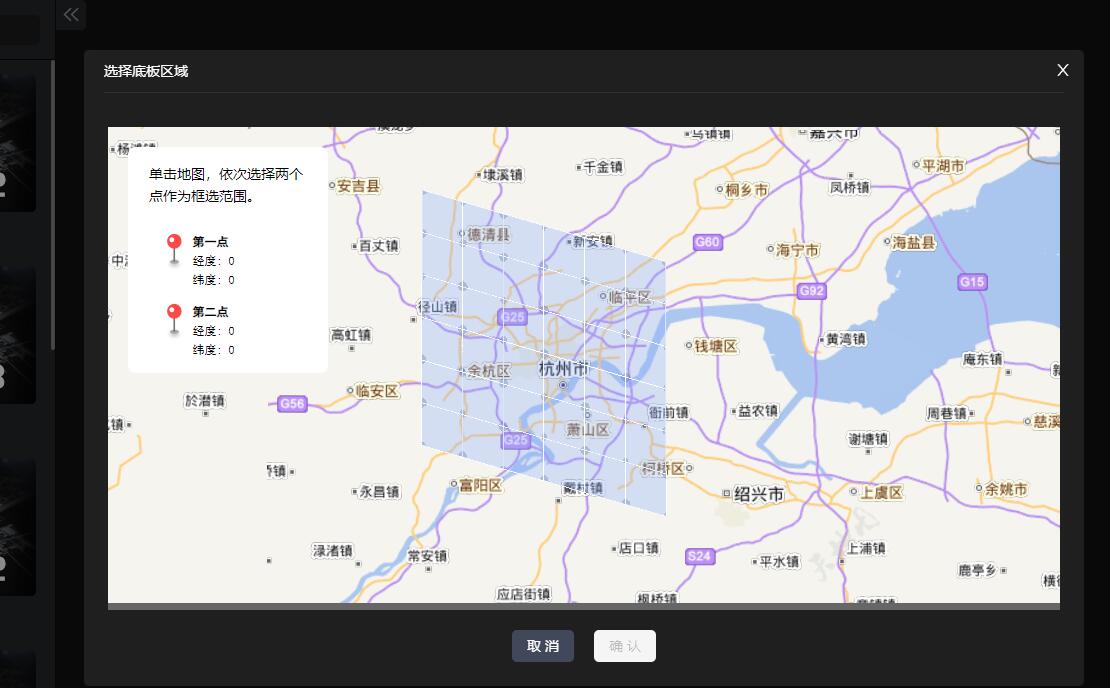Screen dimensions: 1110x688
Task: Click 常安镇 label on the map
Action: pos(427,556)
